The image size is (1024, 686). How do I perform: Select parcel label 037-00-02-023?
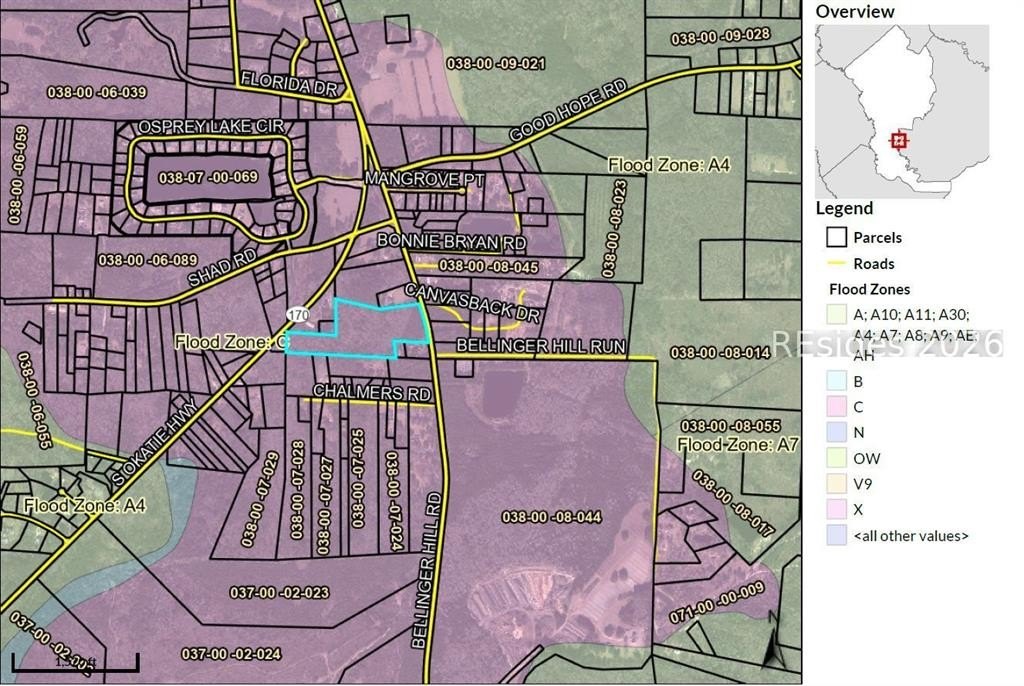(x=280, y=593)
